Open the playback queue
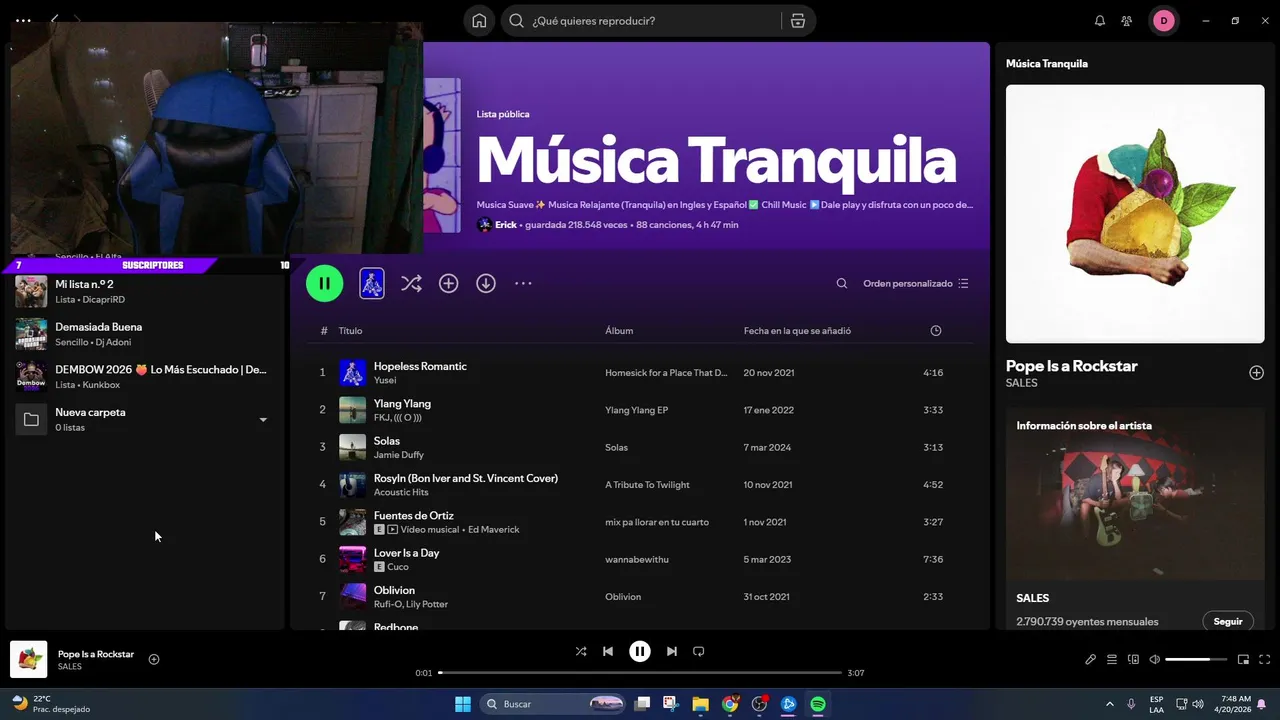Viewport: 1280px width, 720px height. point(1112,659)
